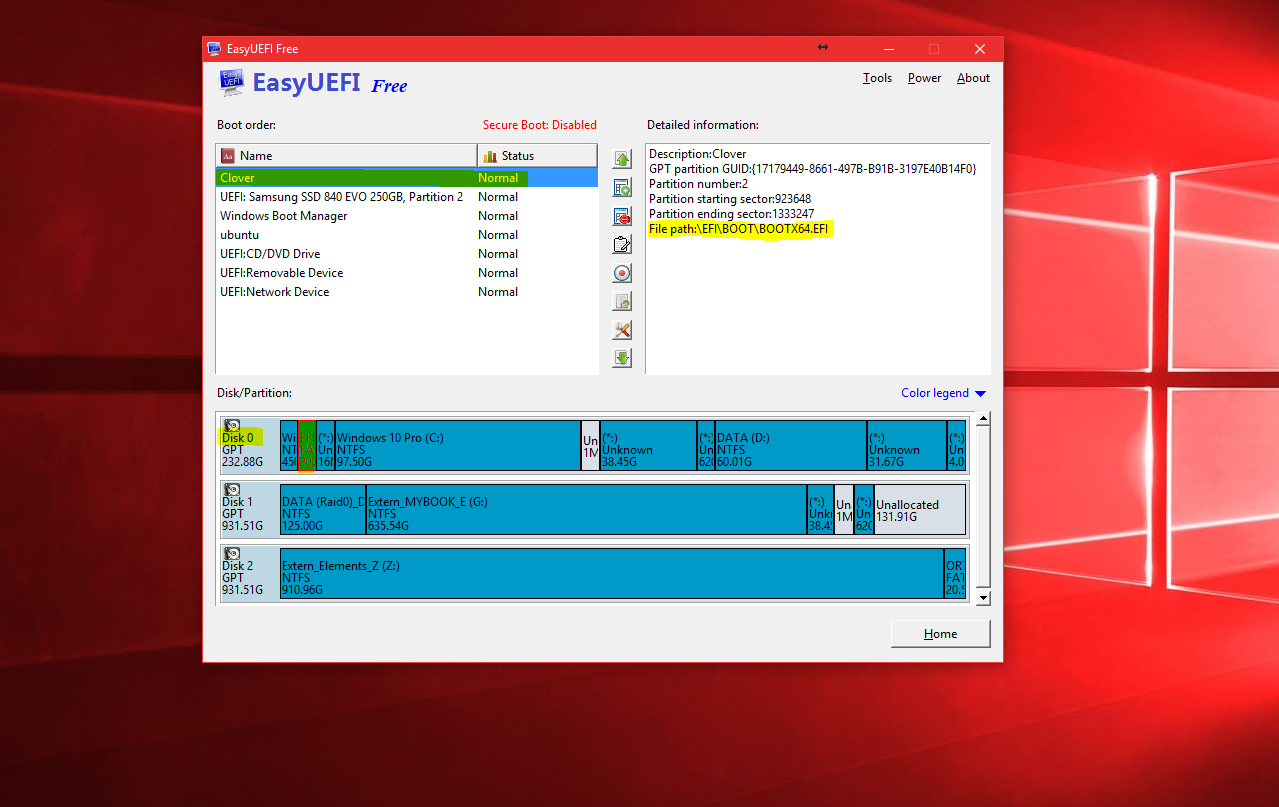1279x807 pixels.
Task: Select the green EFI partition on Disk 0
Action: (x=307, y=445)
